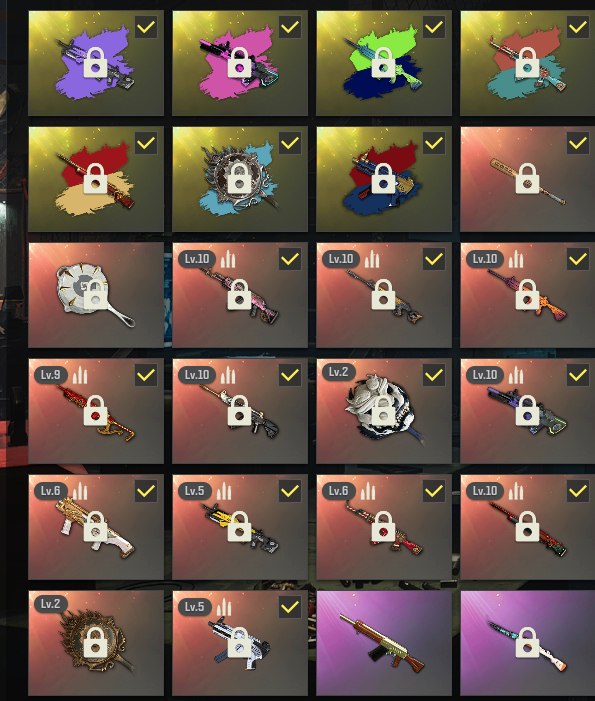
Task: Click bullet icon on Lv.10 red black sniper
Action: [x=516, y=491]
